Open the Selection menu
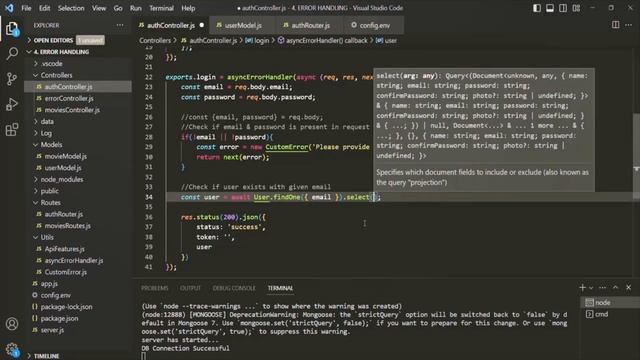This screenshot has height=360, width=640. 71,8
